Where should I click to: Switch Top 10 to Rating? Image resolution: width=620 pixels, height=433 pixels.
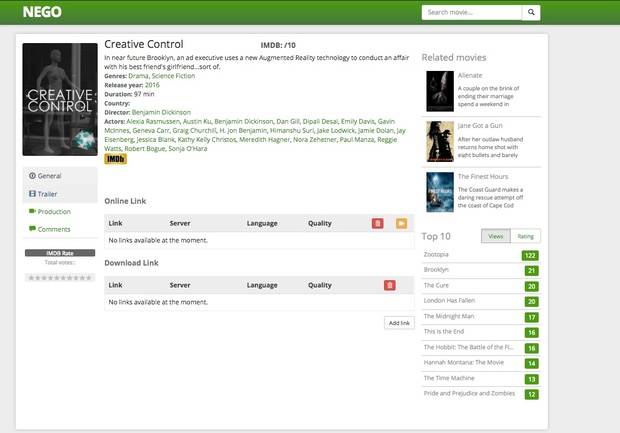525,236
